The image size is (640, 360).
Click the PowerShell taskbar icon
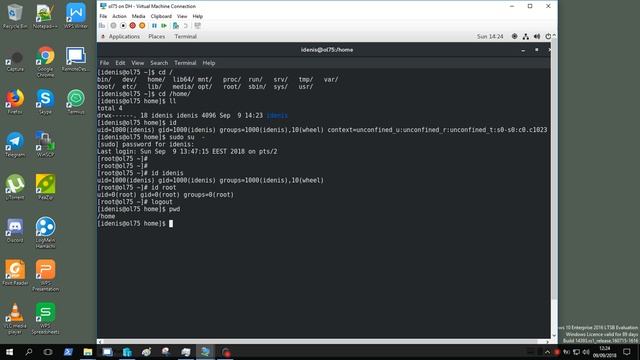(x=68, y=352)
